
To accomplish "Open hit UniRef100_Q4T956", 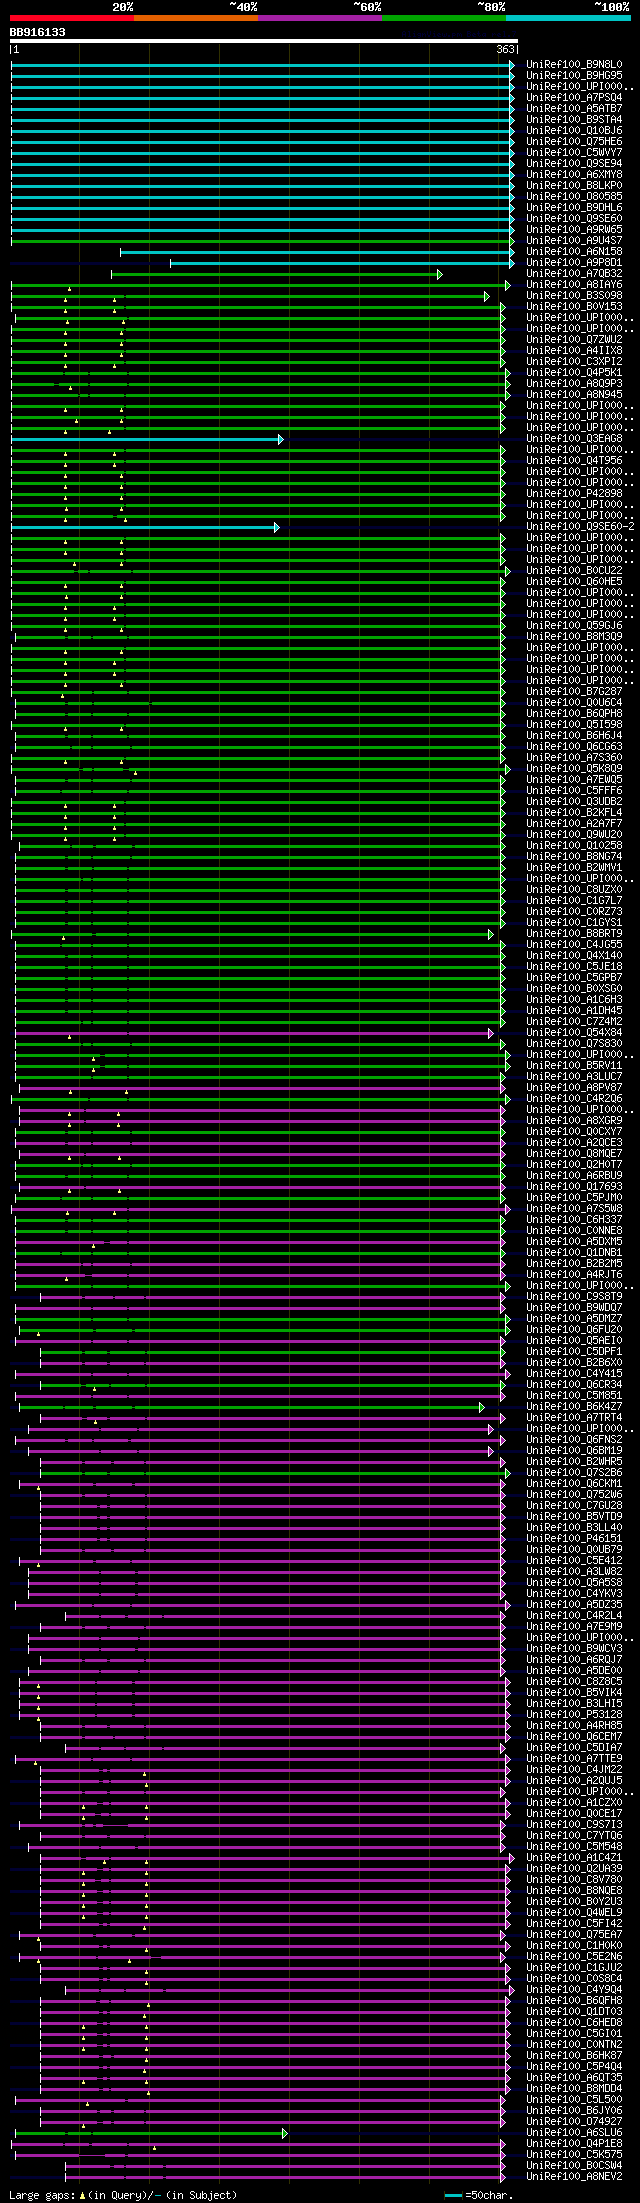I will click(x=574, y=461).
